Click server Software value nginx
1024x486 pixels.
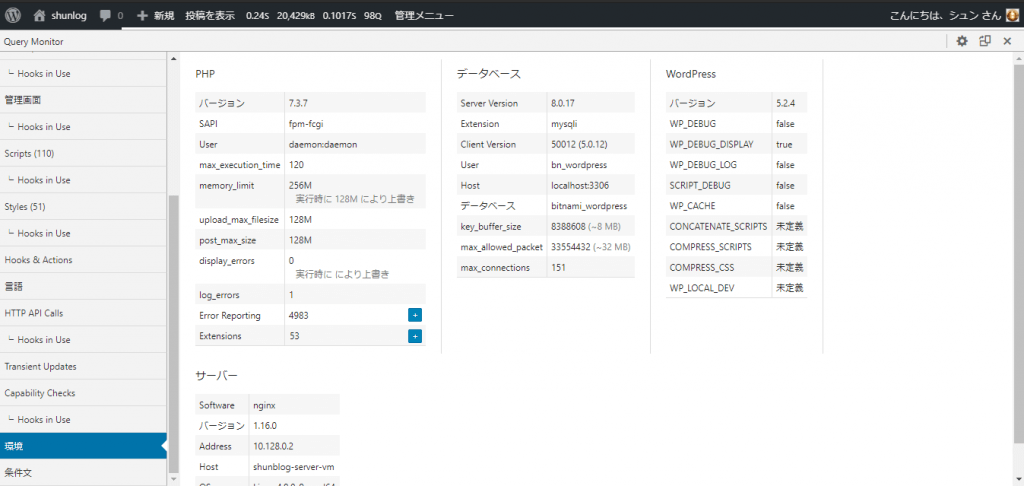264,405
